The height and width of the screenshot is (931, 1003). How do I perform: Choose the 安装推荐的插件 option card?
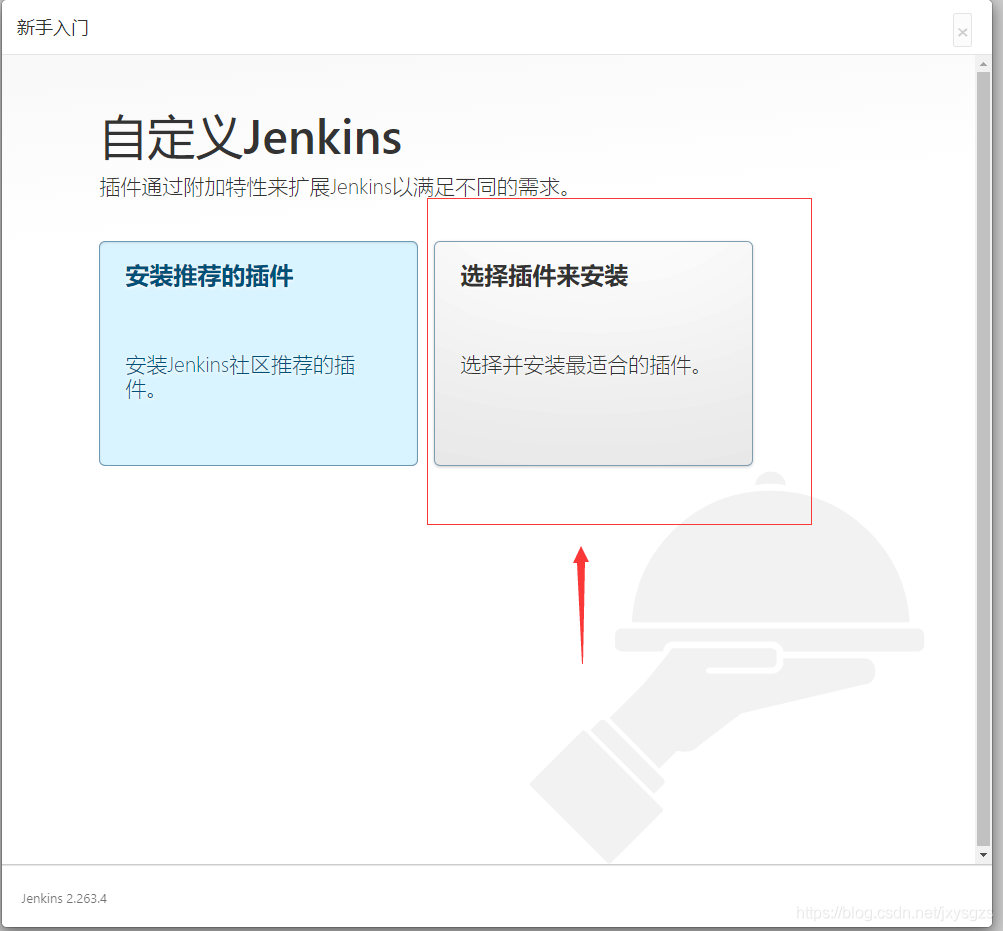(258, 353)
